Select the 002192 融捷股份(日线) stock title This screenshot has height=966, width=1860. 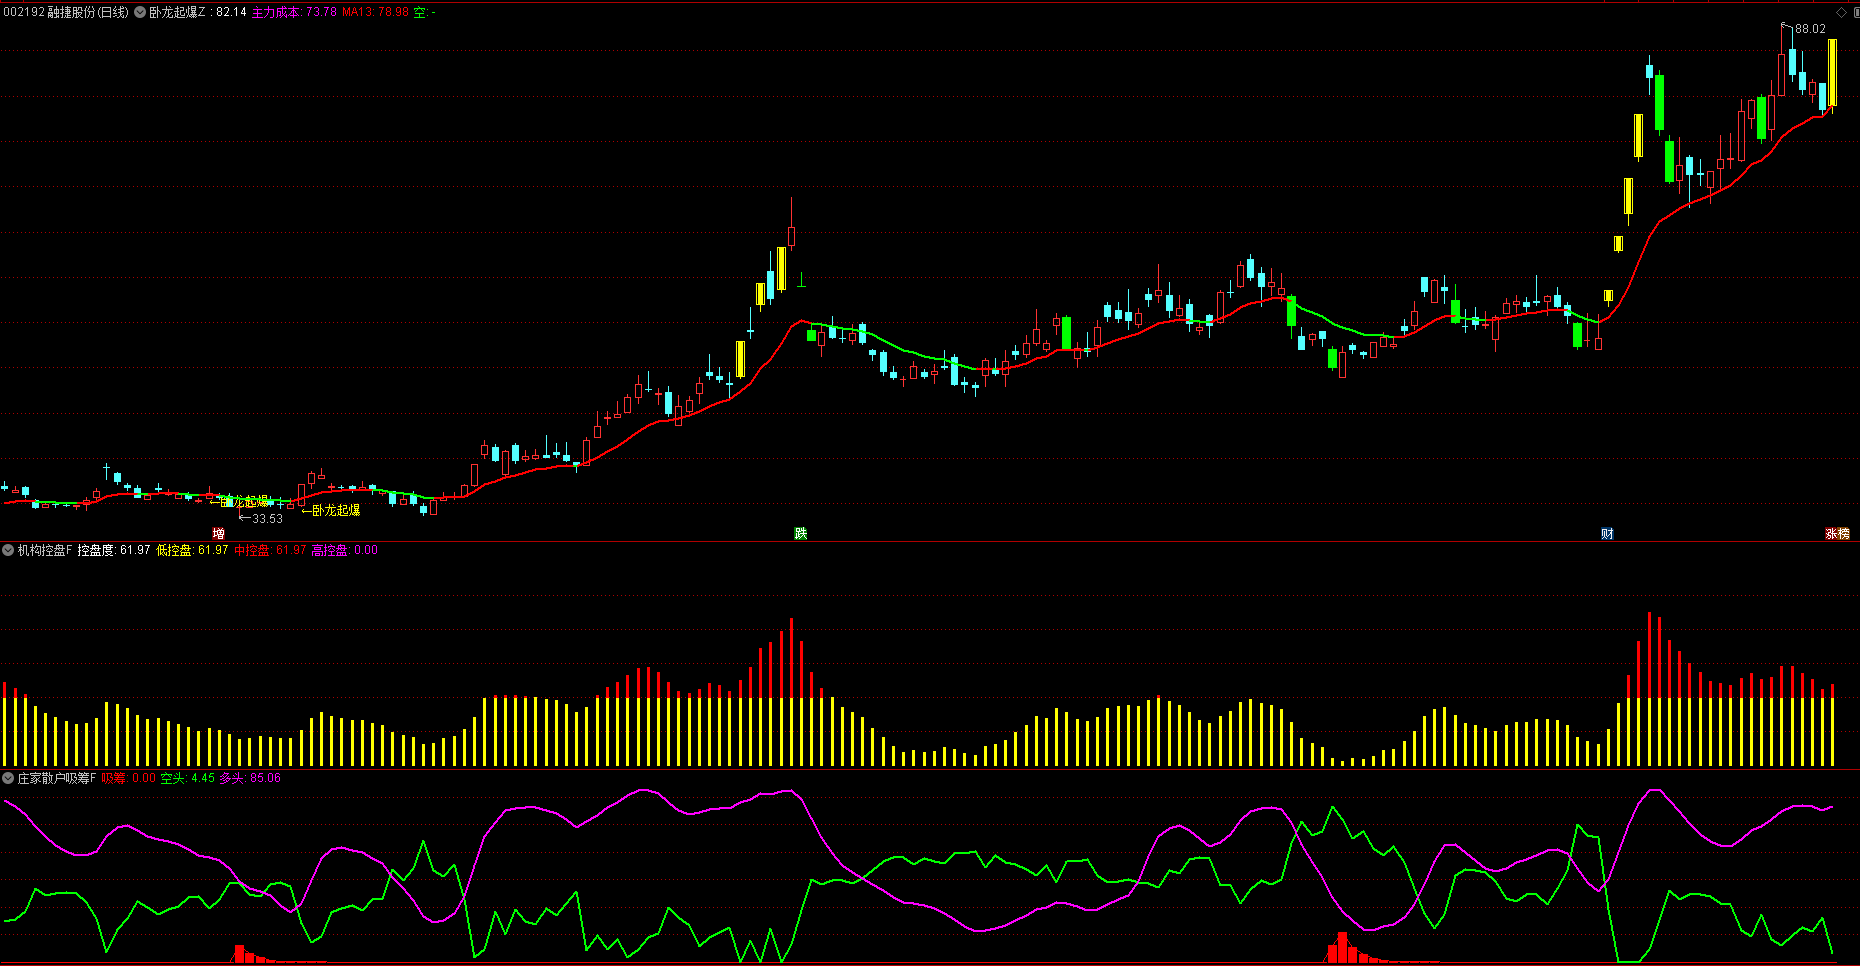click(x=66, y=13)
